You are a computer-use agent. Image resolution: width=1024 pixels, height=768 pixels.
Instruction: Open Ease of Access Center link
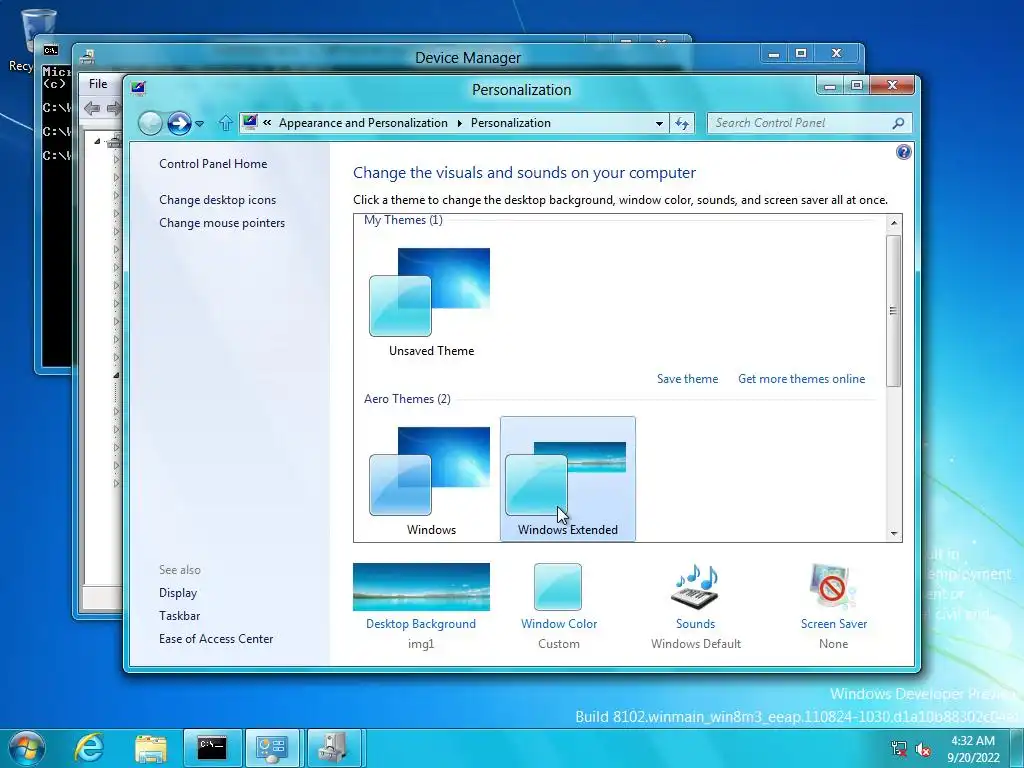point(216,639)
